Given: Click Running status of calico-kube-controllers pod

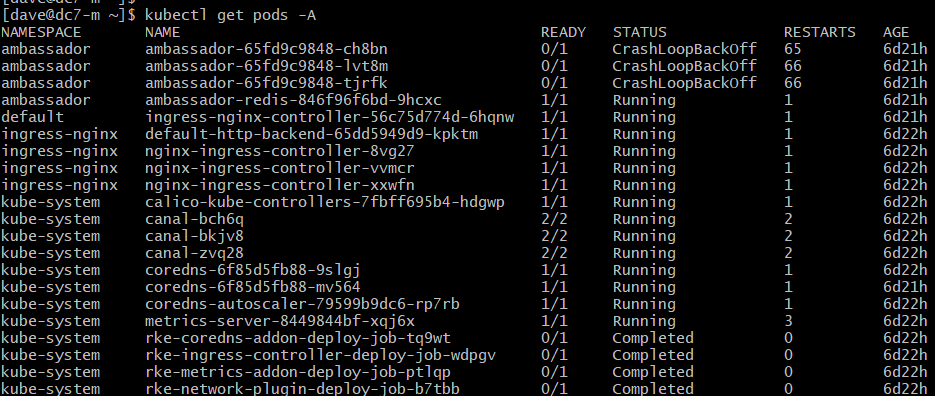Looking at the screenshot, I should (x=644, y=202).
